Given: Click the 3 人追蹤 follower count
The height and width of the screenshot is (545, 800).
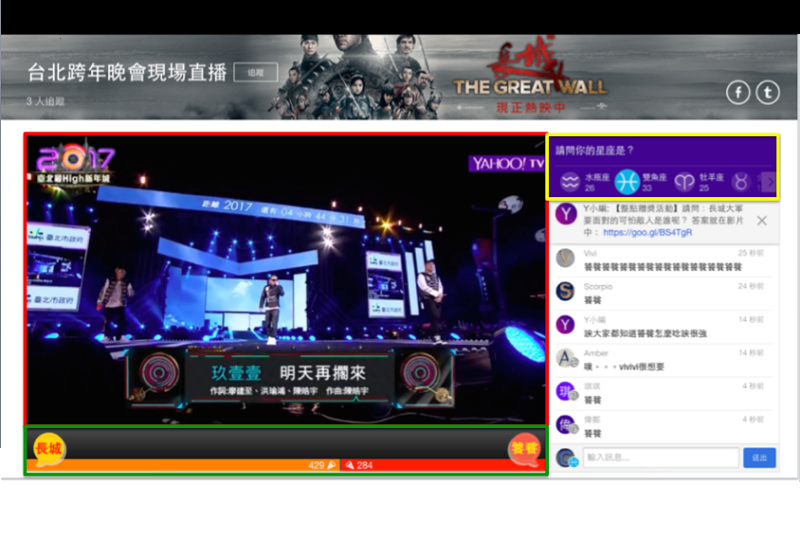Looking at the screenshot, I should pos(45,101).
